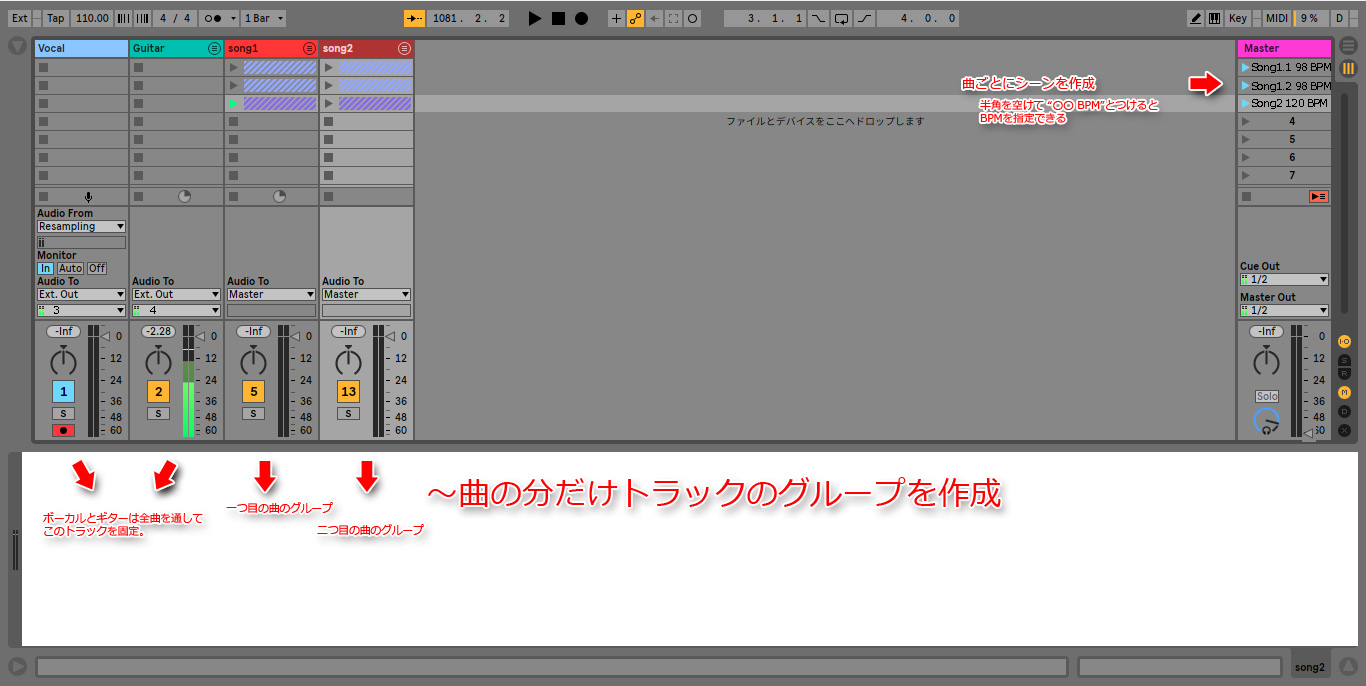Toggle Vocal track arm record button

click(62, 430)
